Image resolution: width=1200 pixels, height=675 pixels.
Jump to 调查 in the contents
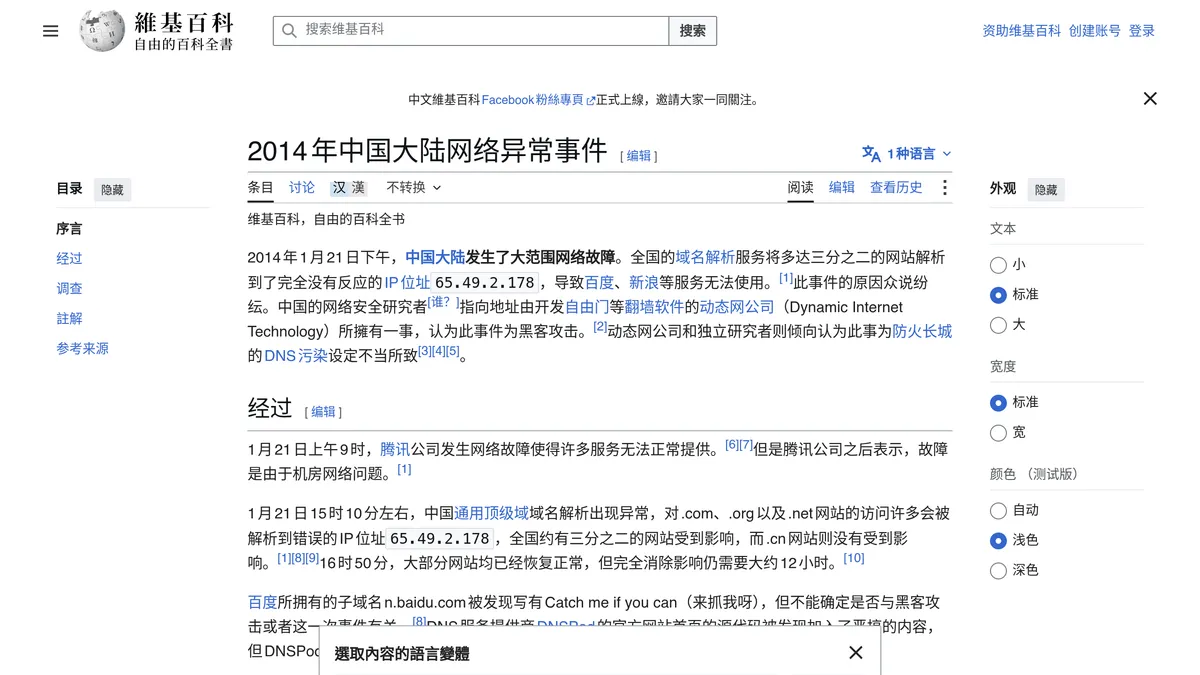pyautogui.click(x=69, y=289)
